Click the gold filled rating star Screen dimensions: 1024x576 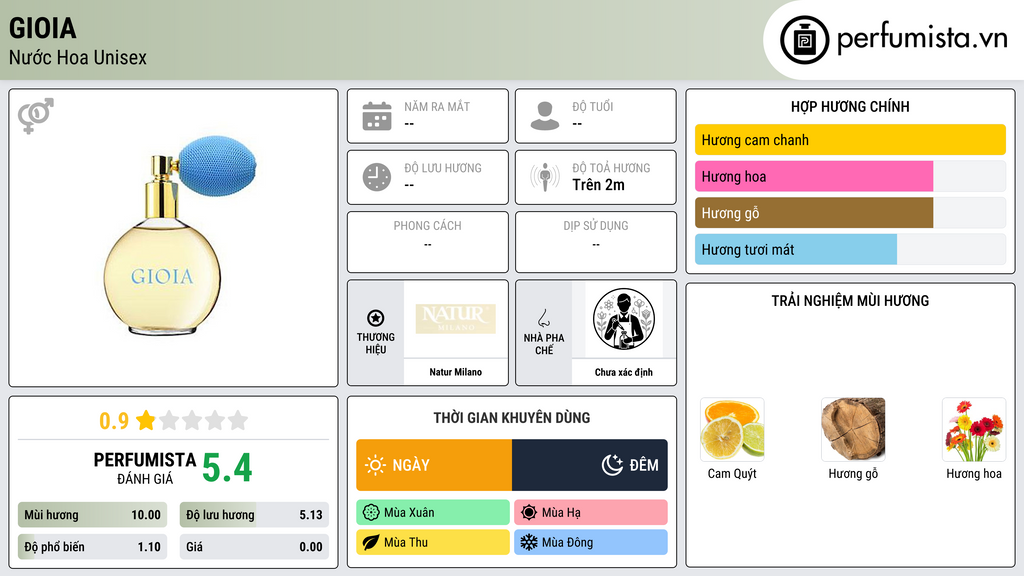(146, 420)
